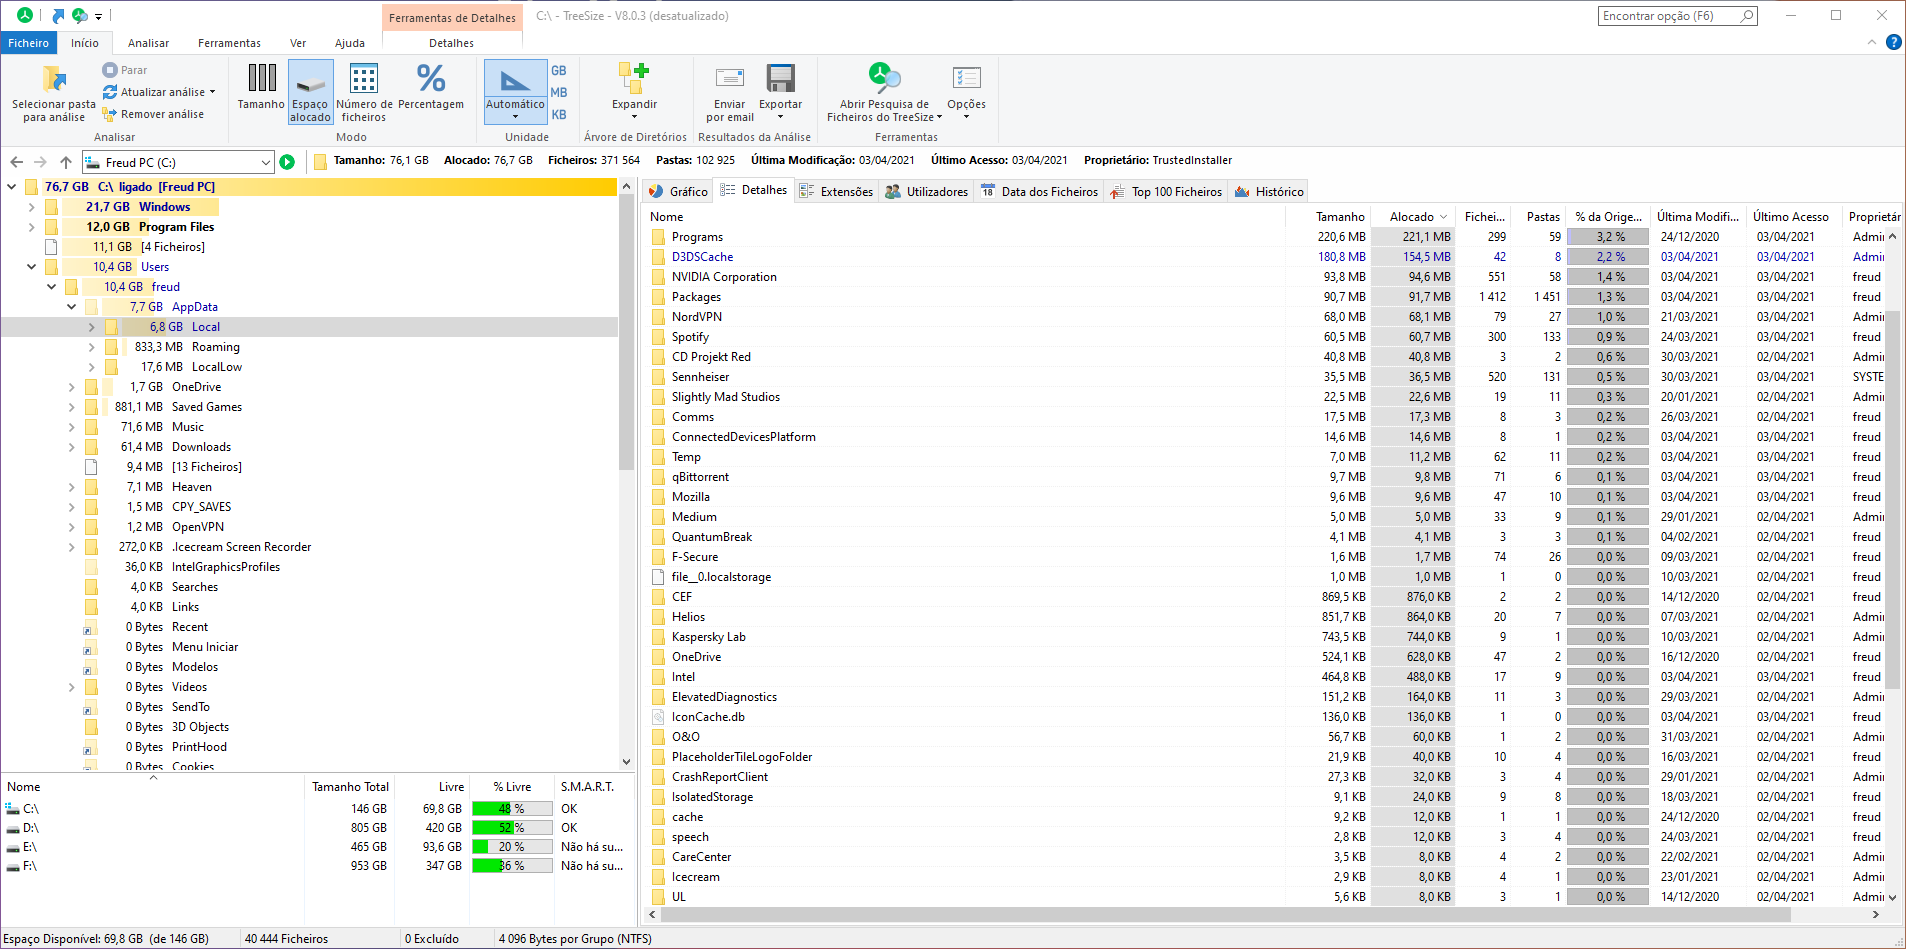Start scan with green play button
The width and height of the screenshot is (1906, 949).
(x=287, y=162)
